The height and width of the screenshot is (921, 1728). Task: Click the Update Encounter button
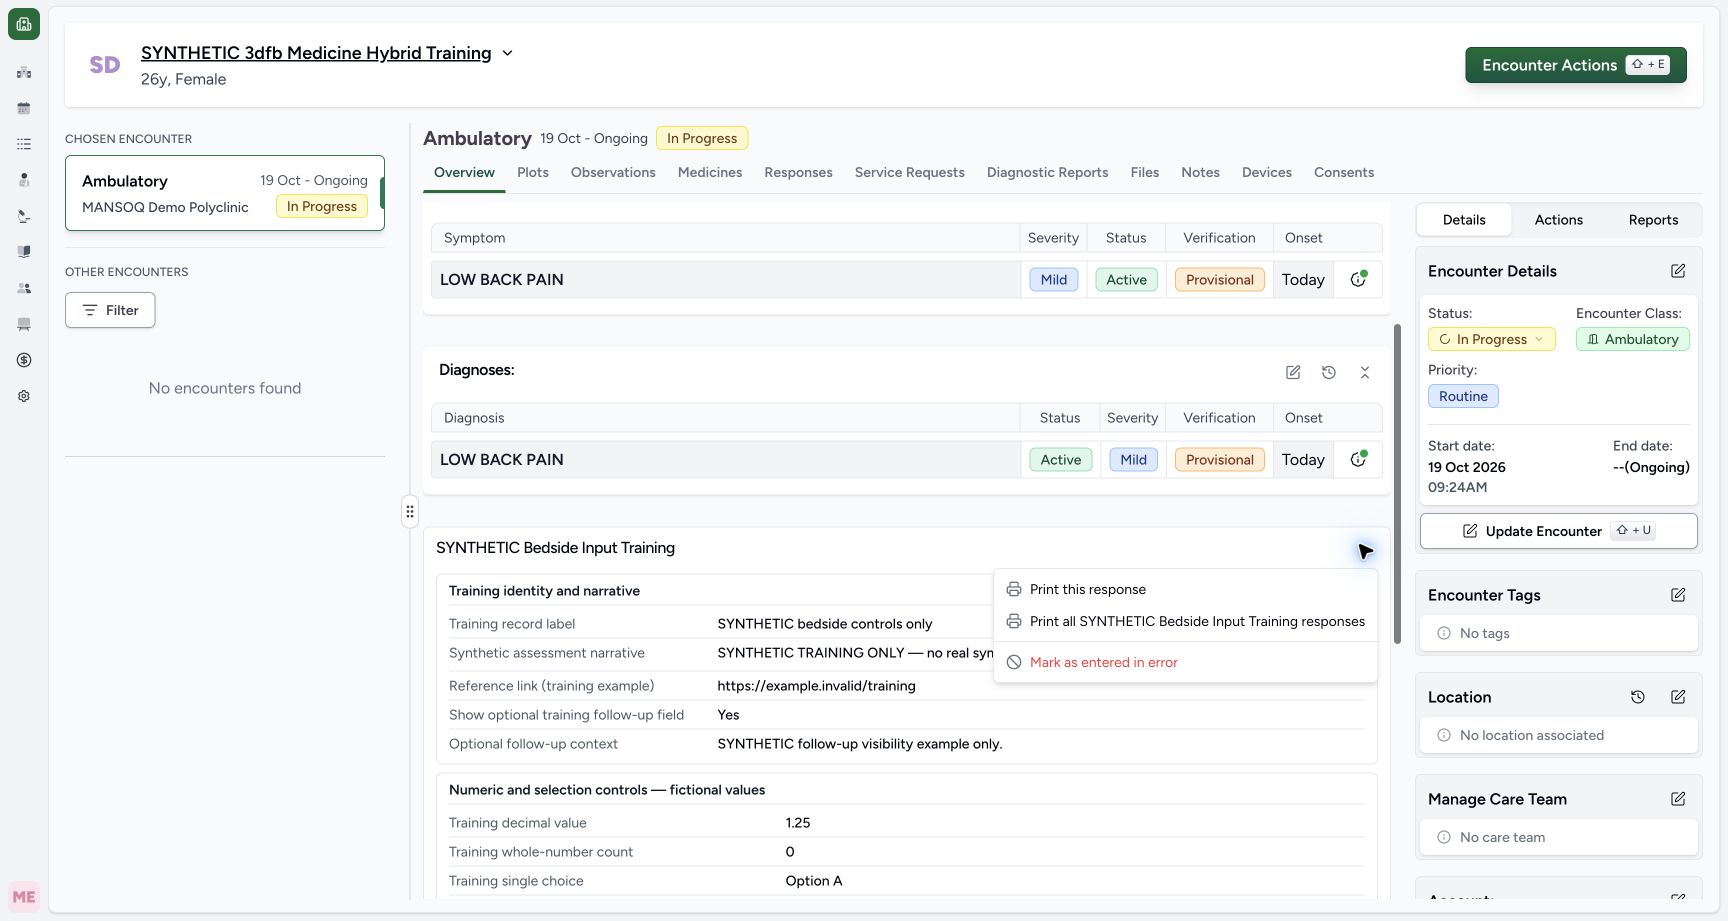[x=1558, y=531]
